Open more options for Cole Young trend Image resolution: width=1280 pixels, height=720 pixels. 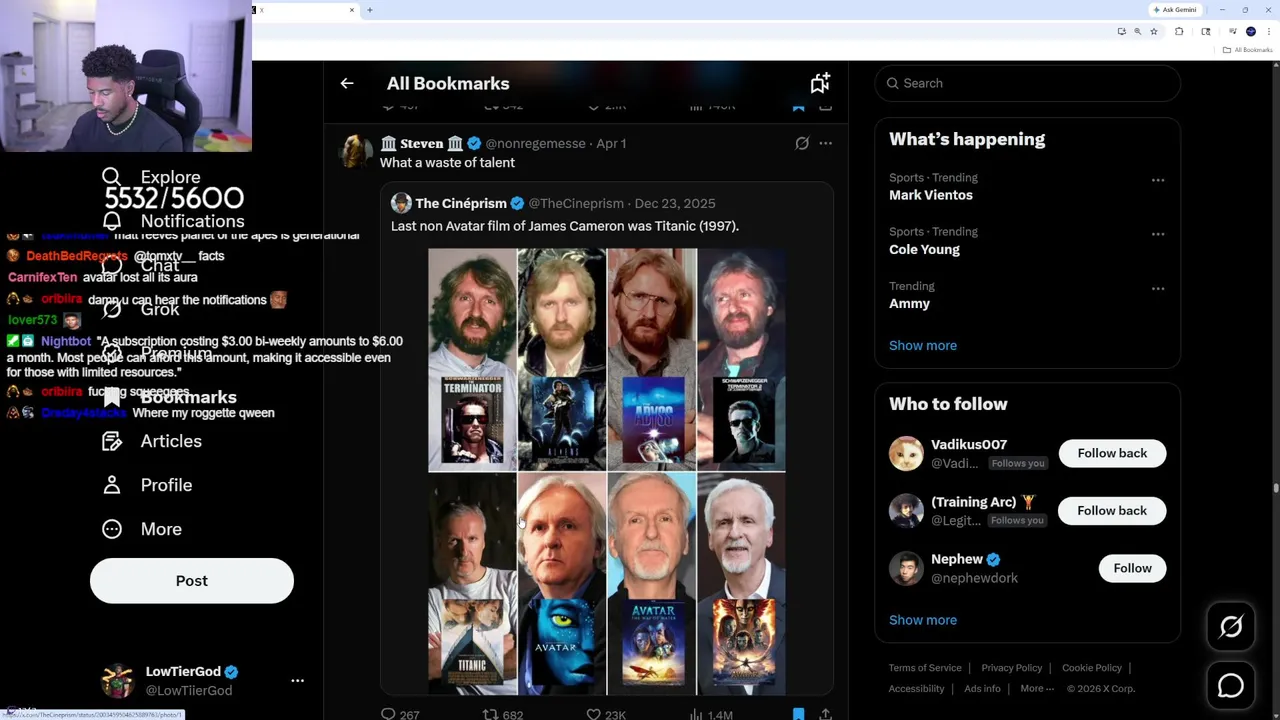[x=1158, y=234]
